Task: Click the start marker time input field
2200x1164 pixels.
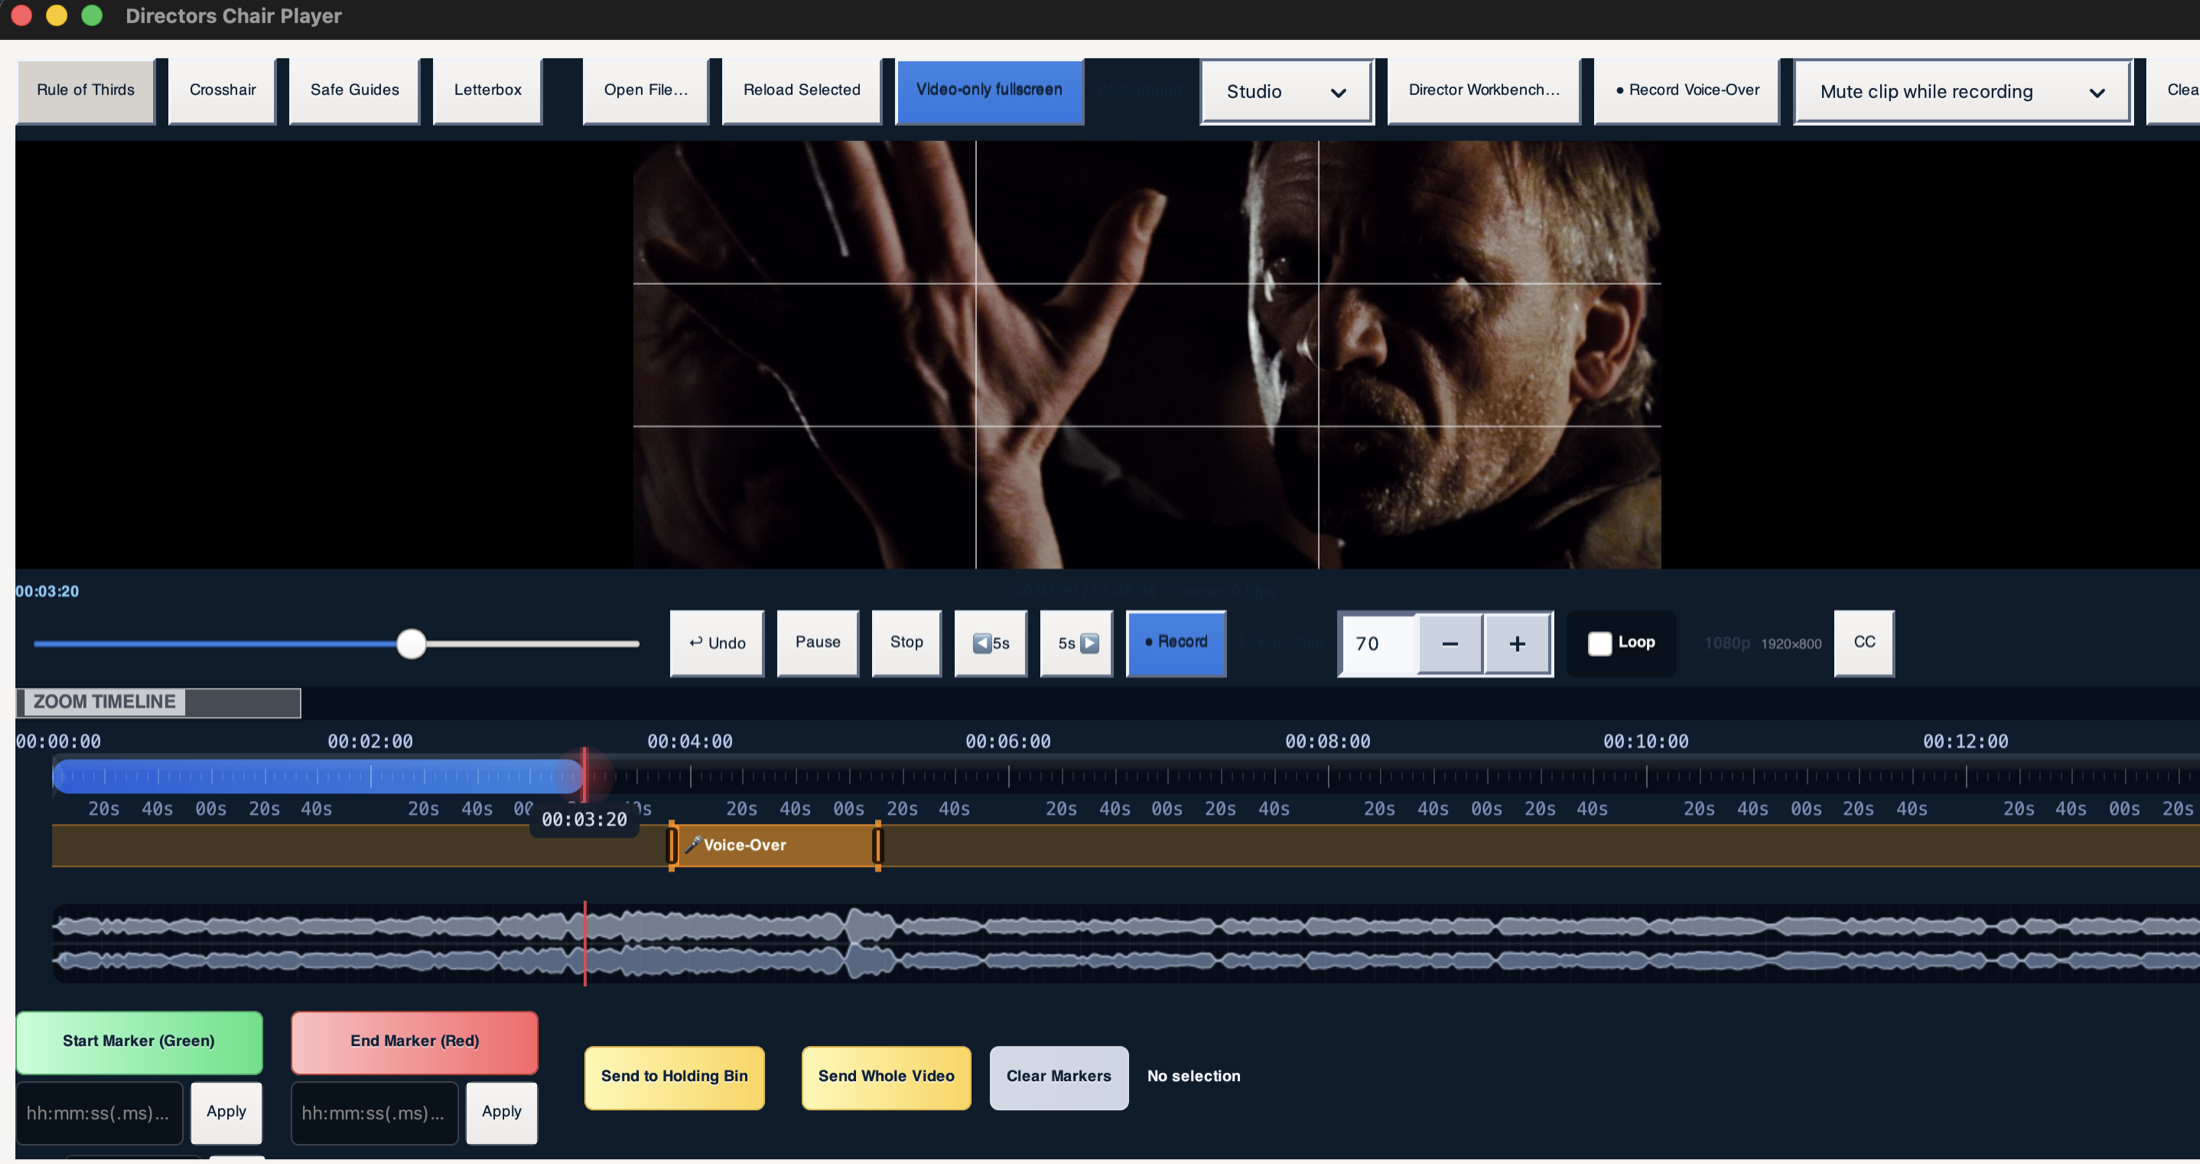Action: [x=99, y=1113]
